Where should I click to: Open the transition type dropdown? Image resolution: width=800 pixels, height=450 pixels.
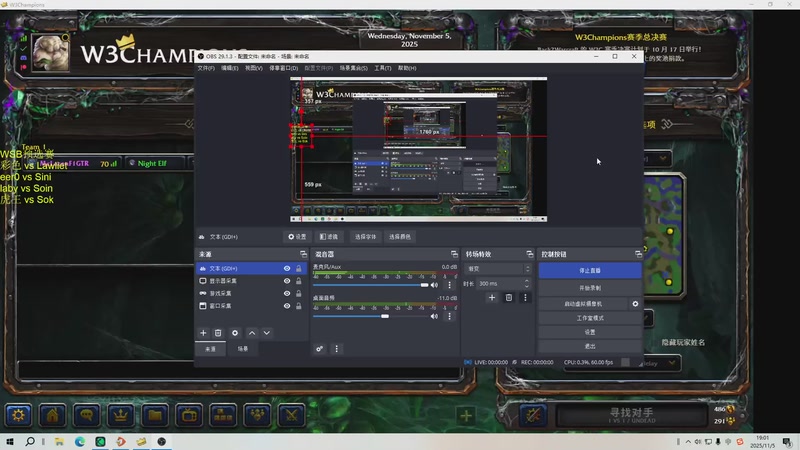[498, 269]
